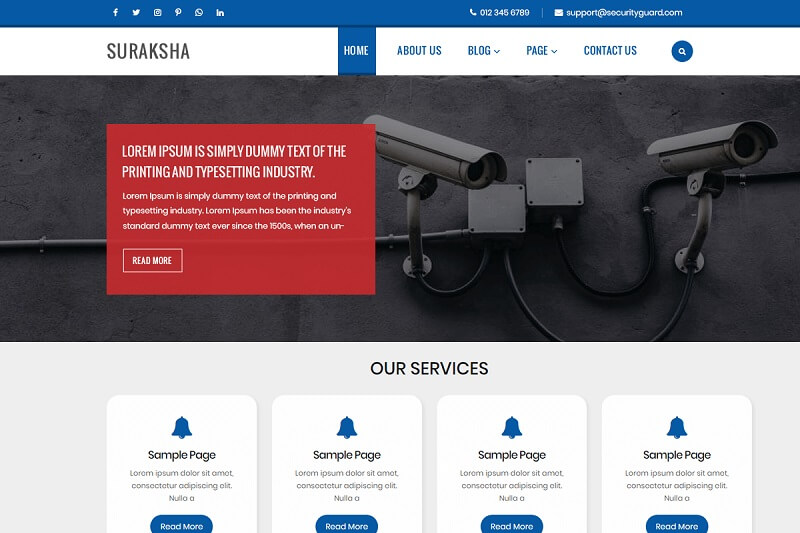Select the Home menu item
The height and width of the screenshot is (533, 800).
pos(357,50)
